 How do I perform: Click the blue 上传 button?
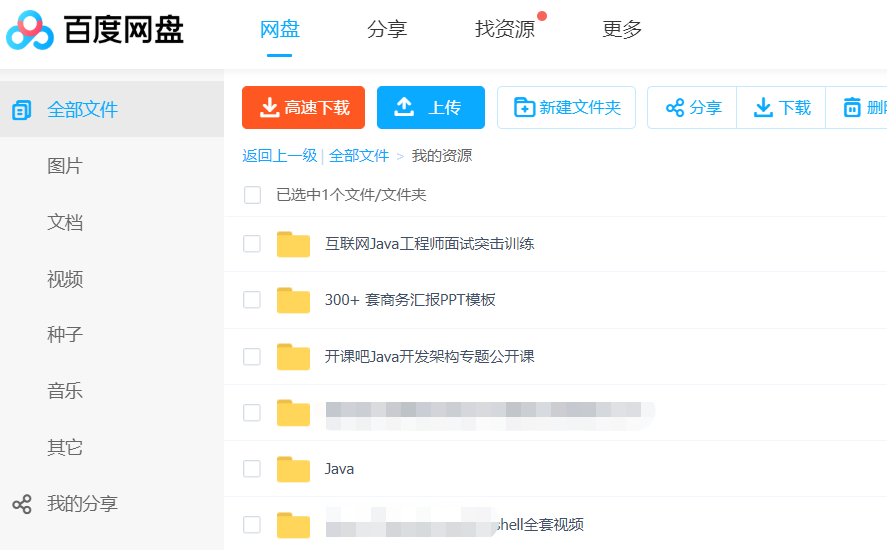click(431, 108)
